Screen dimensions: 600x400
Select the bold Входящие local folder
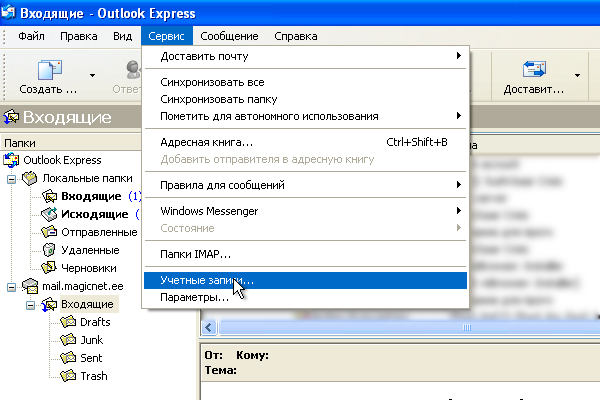(91, 196)
